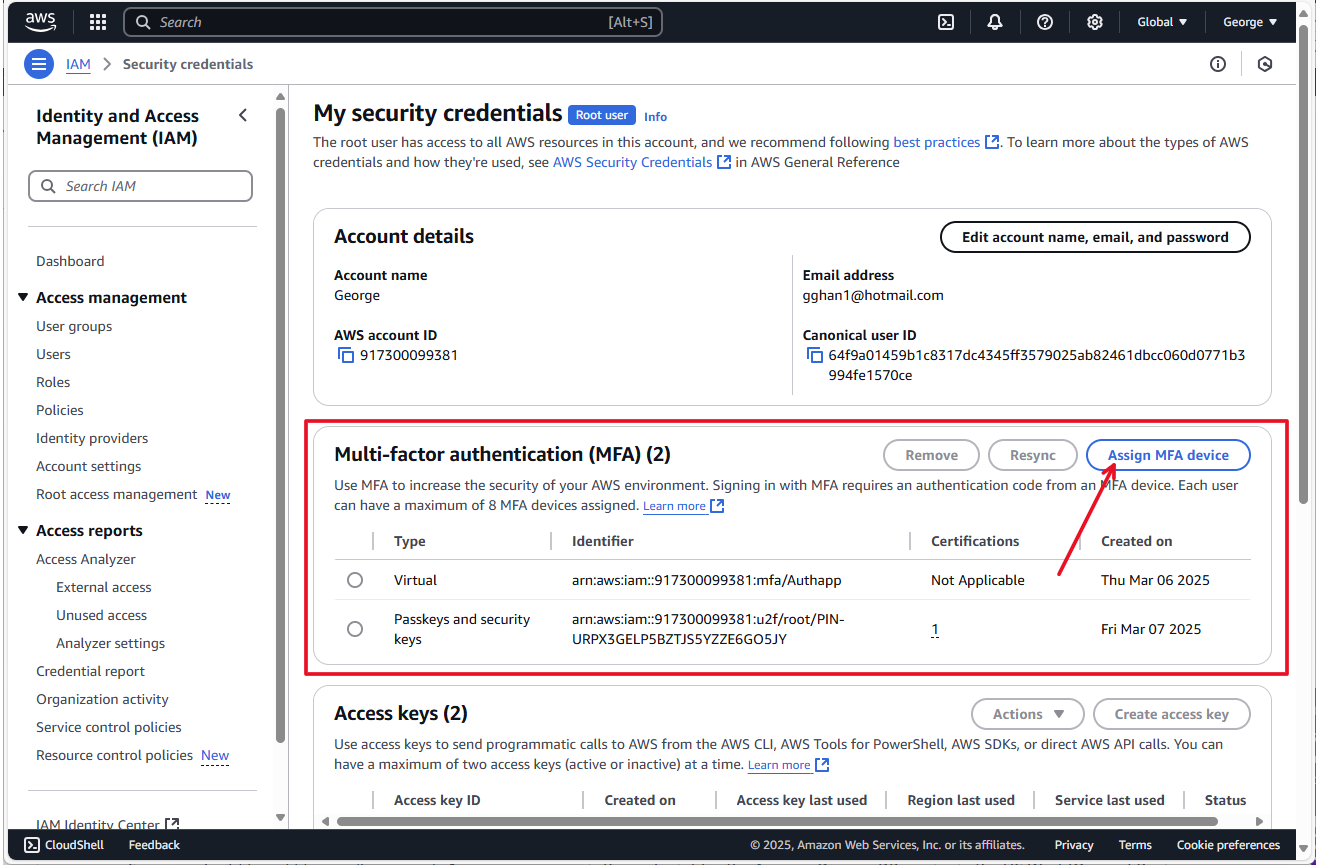Open Dashboard in the sidebar
This screenshot has width=1320, height=866.
click(70, 261)
